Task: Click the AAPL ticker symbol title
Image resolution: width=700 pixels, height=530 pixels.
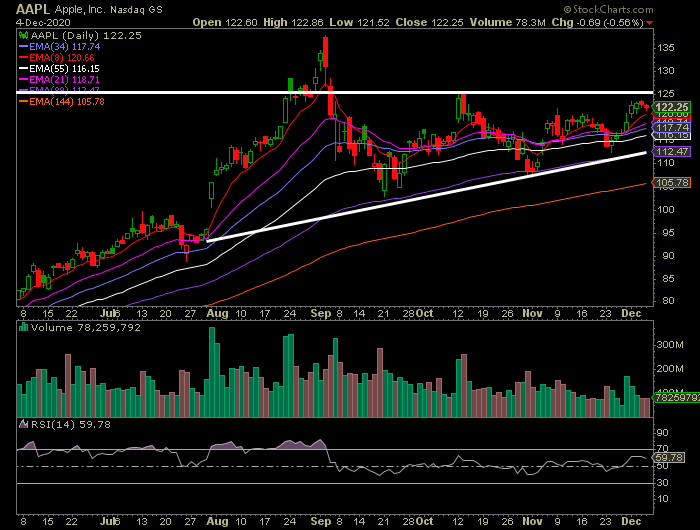Action: (x=33, y=9)
